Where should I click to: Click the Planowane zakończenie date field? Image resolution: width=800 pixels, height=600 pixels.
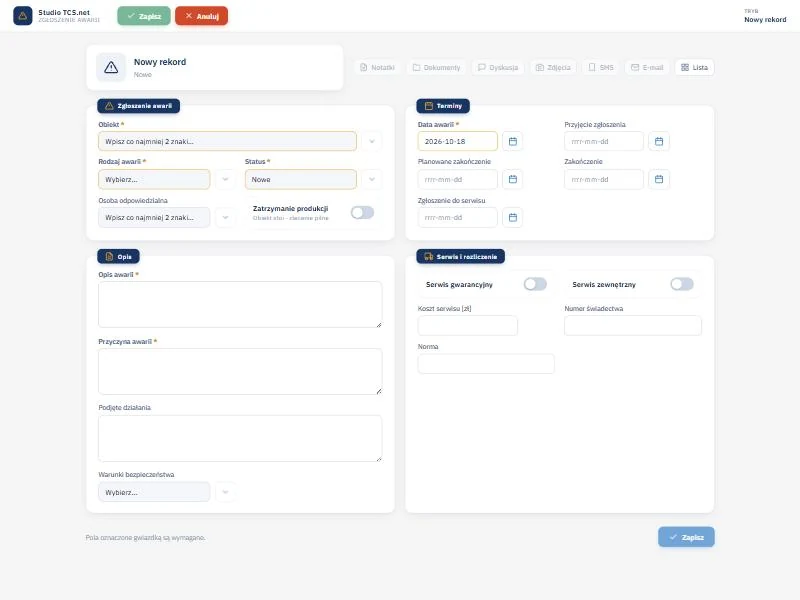point(458,179)
